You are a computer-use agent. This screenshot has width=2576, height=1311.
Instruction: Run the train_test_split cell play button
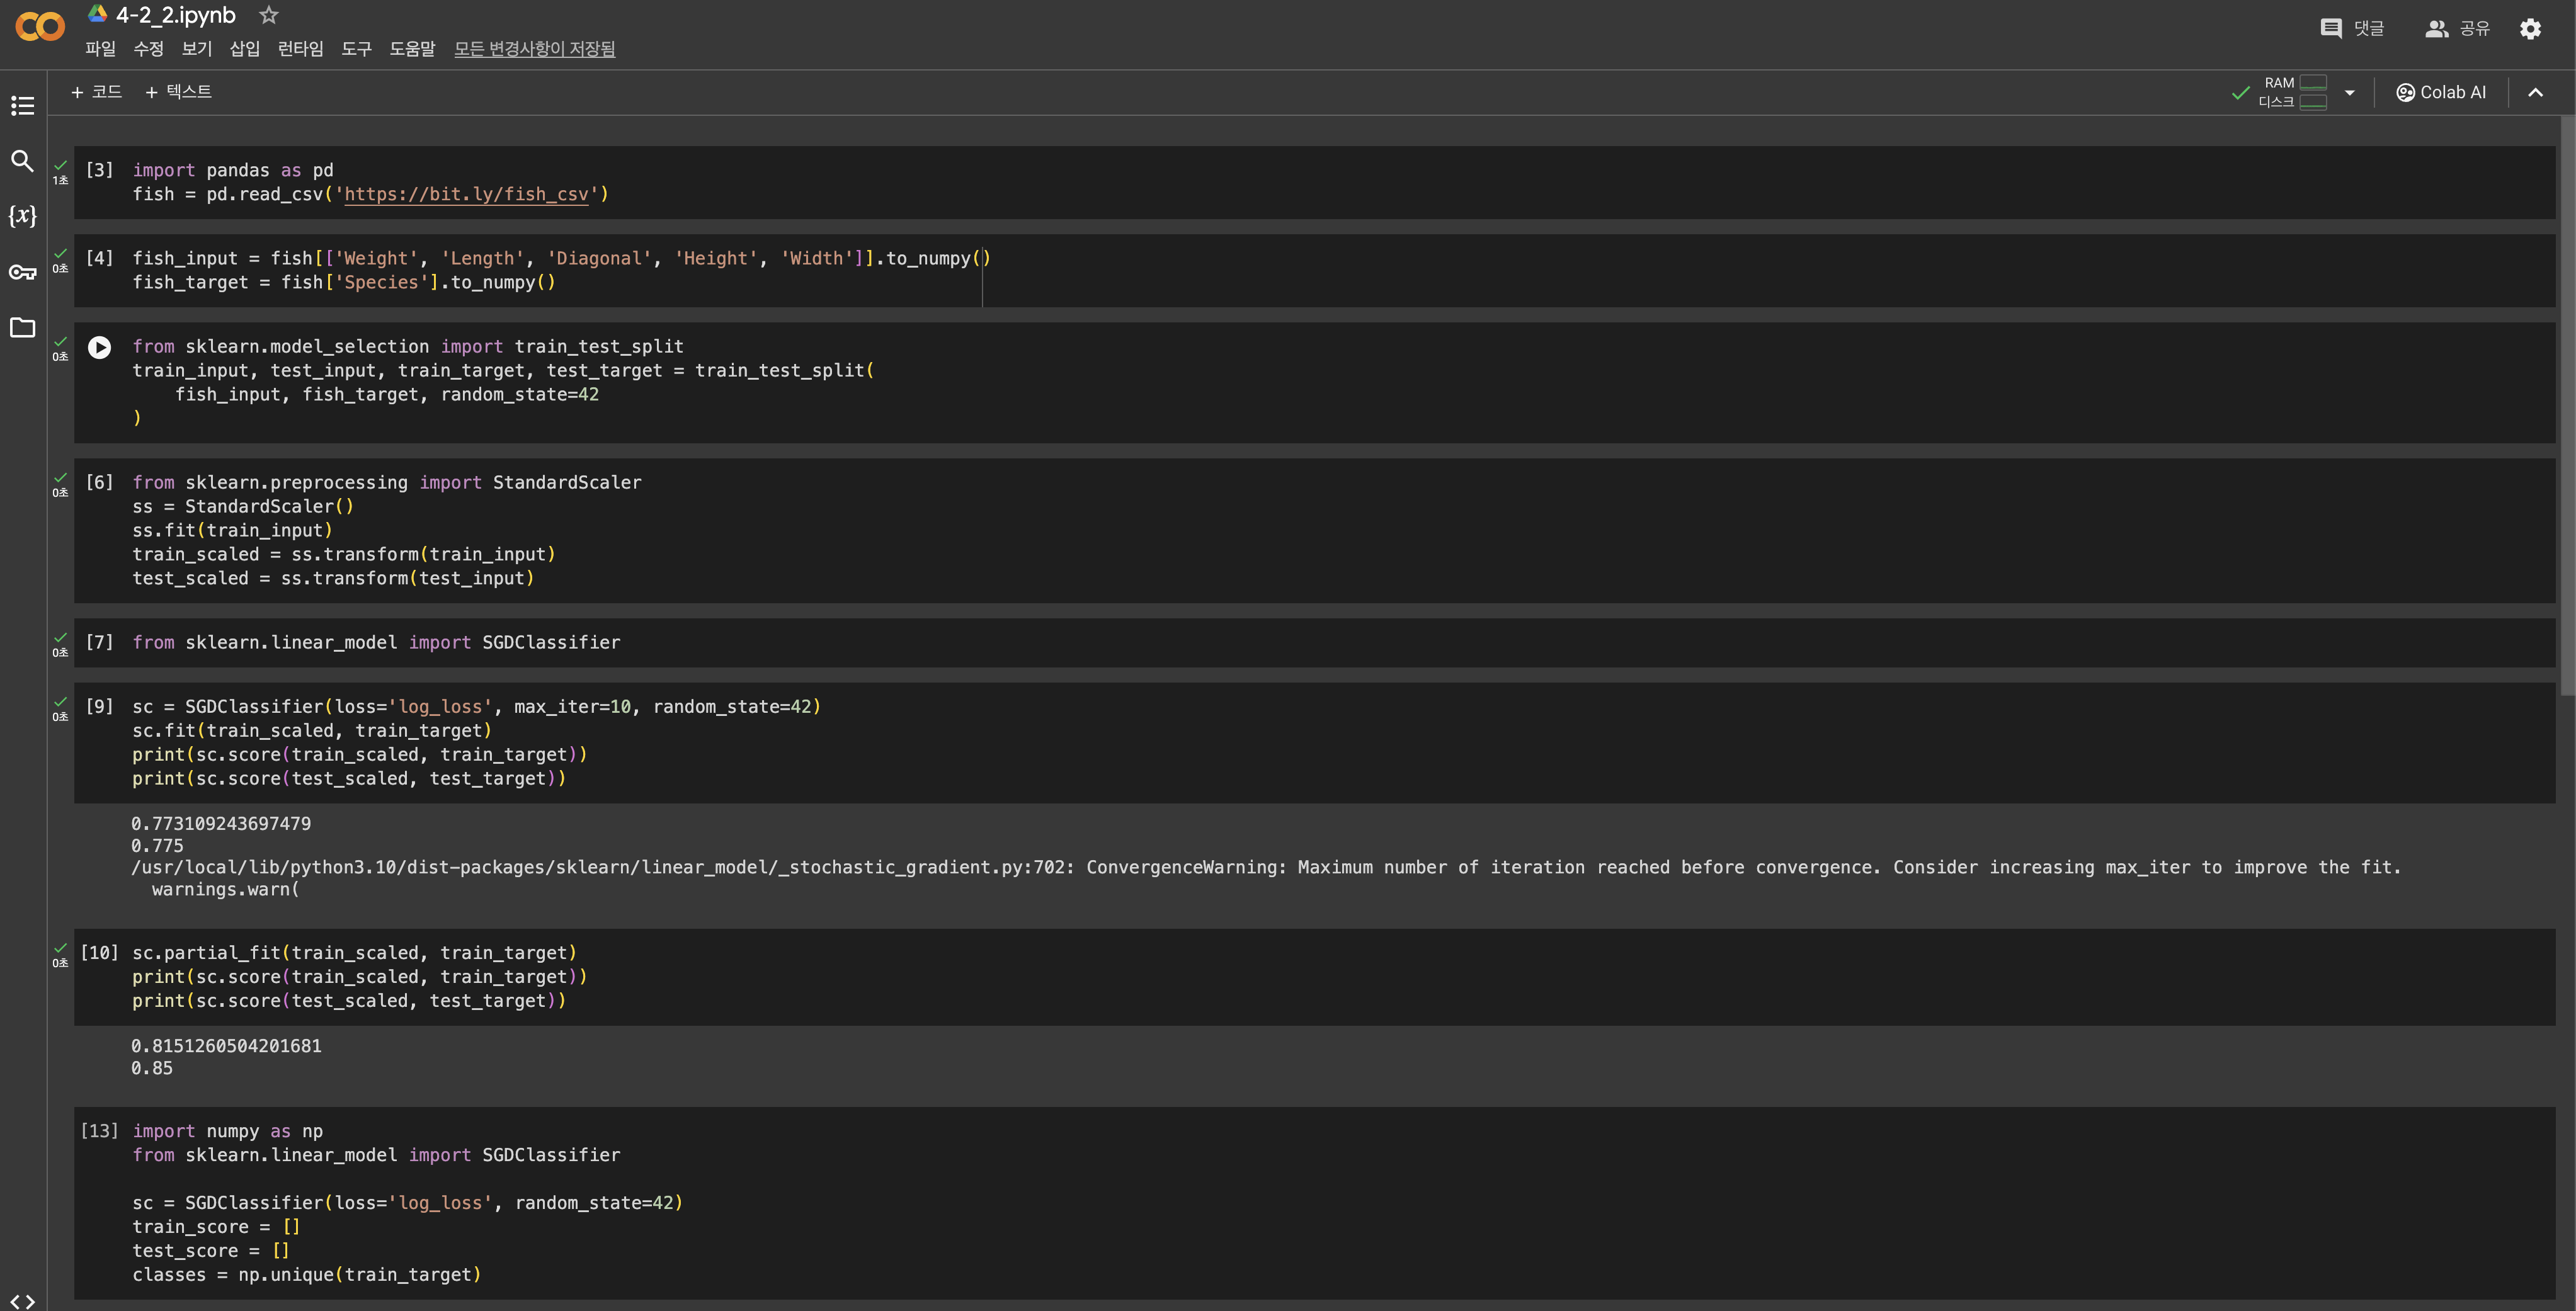coord(99,347)
